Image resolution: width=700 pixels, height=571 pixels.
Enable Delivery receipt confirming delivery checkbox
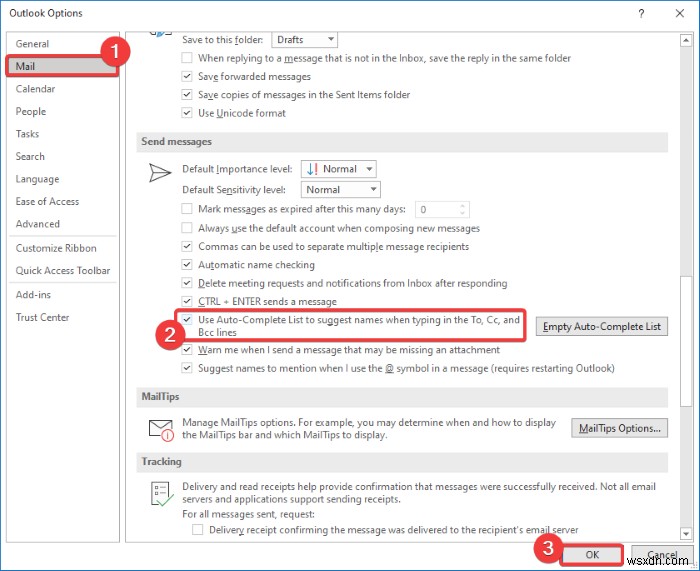point(197,529)
